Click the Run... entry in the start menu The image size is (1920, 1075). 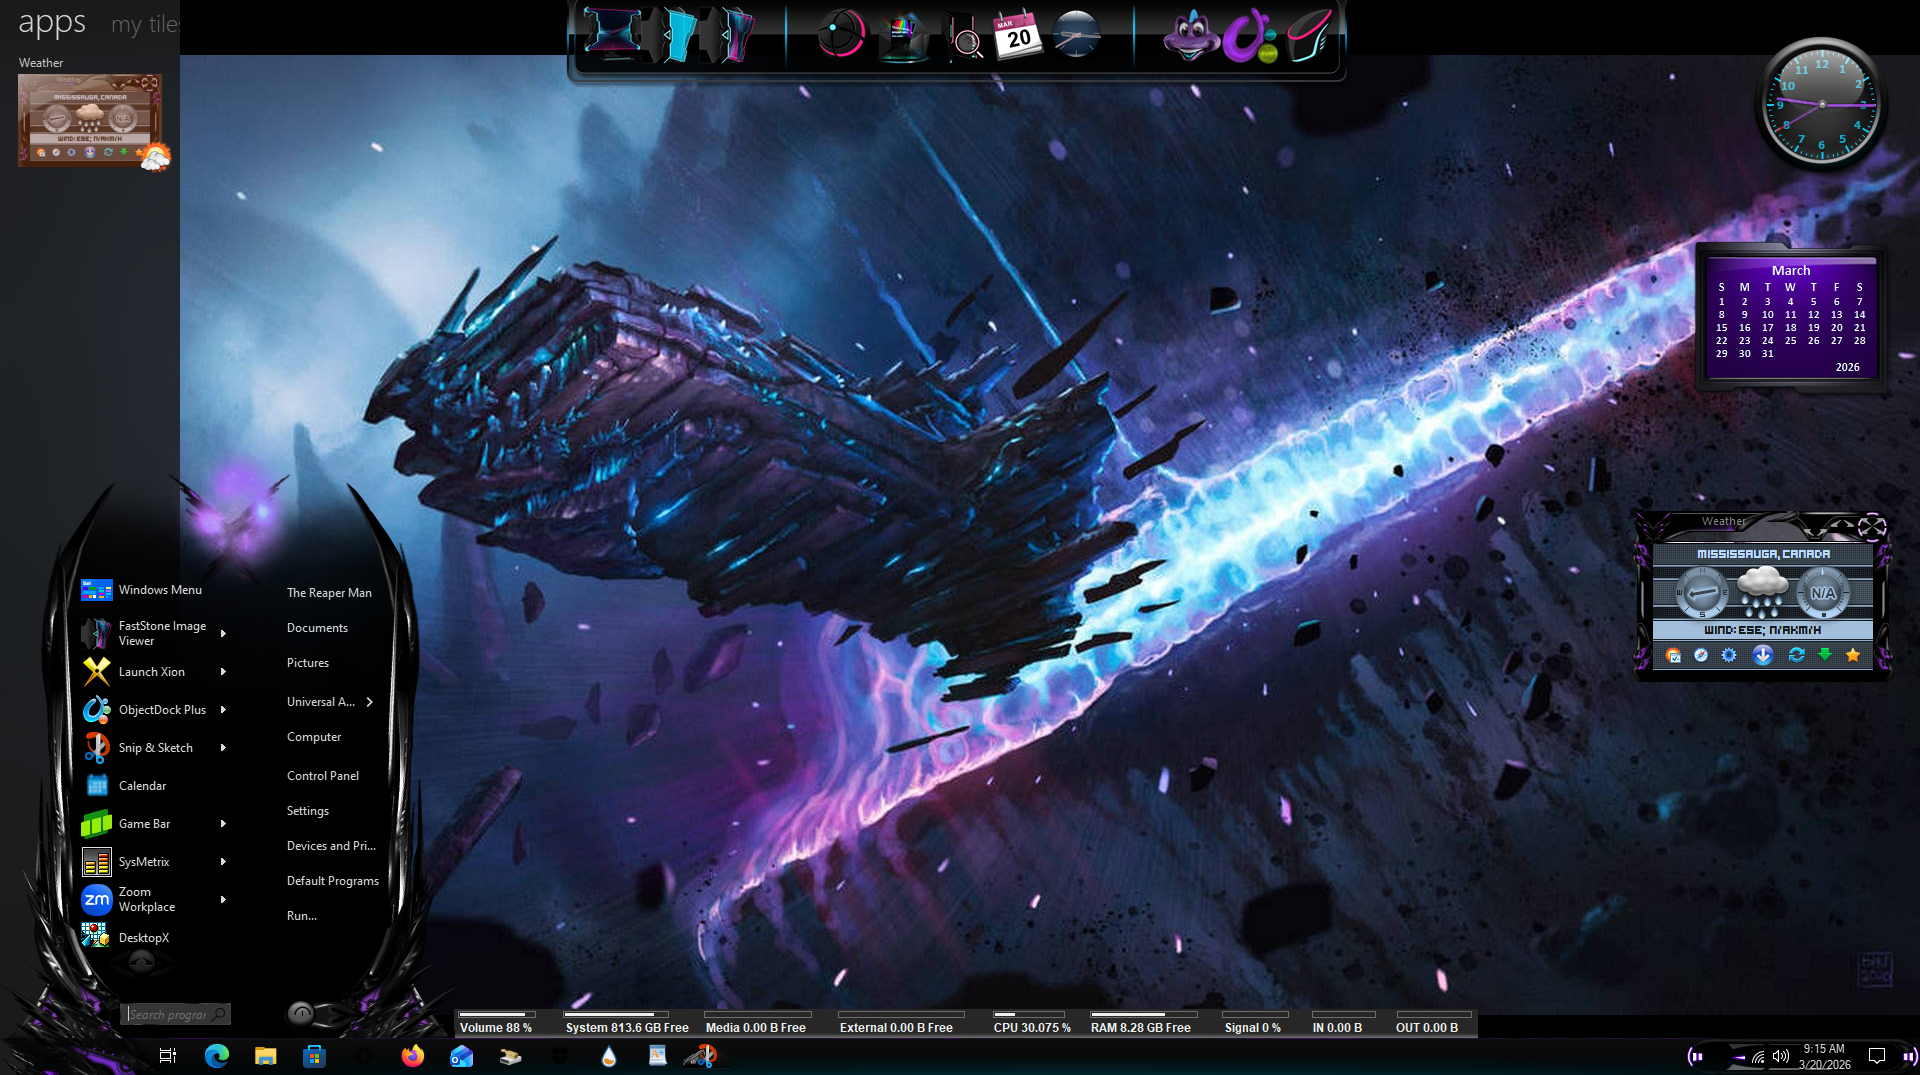301,916
